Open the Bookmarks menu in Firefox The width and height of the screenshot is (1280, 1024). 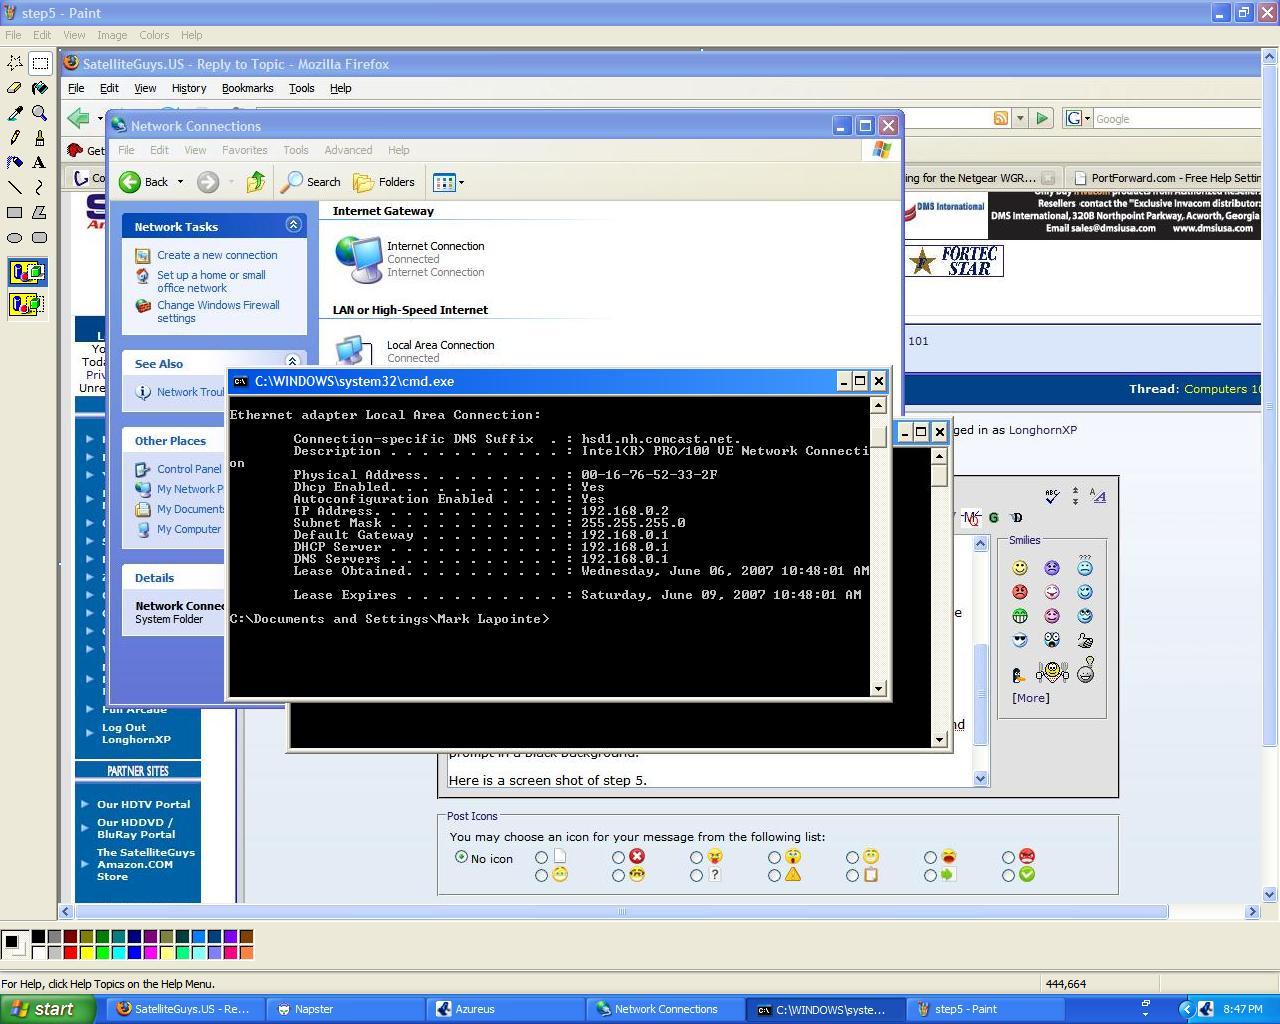(247, 88)
